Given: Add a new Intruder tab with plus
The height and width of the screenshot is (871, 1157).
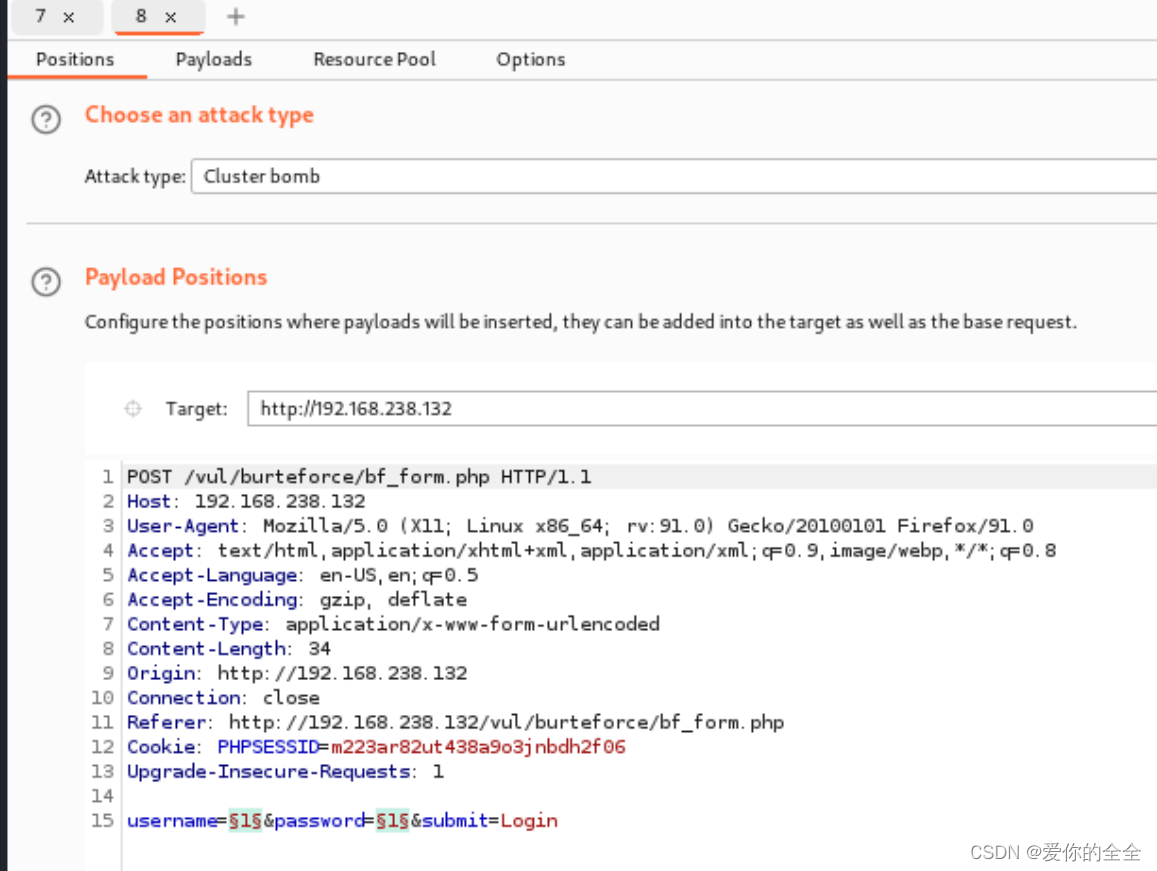Looking at the screenshot, I should click(x=235, y=16).
